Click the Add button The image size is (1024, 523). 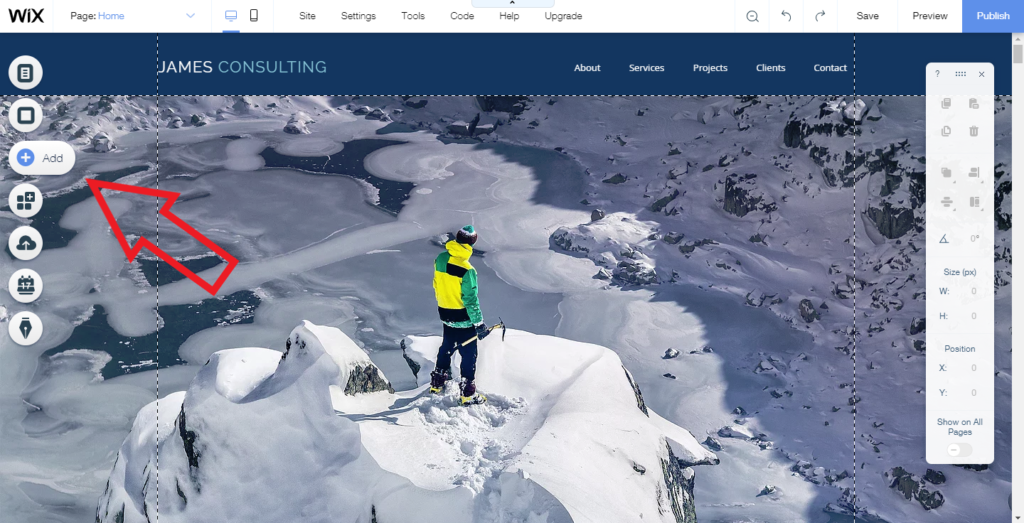pos(42,158)
